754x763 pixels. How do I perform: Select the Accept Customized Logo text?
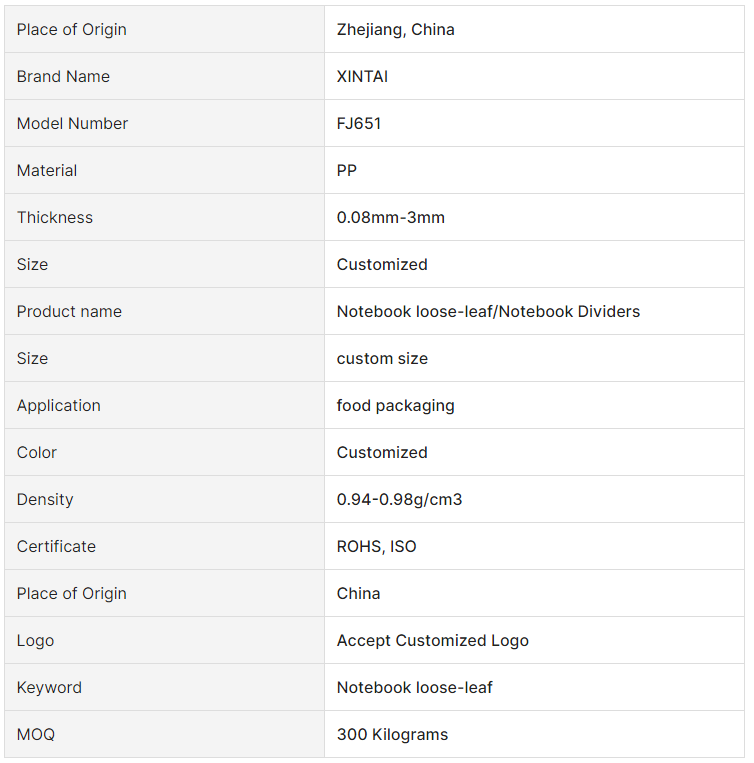click(432, 641)
